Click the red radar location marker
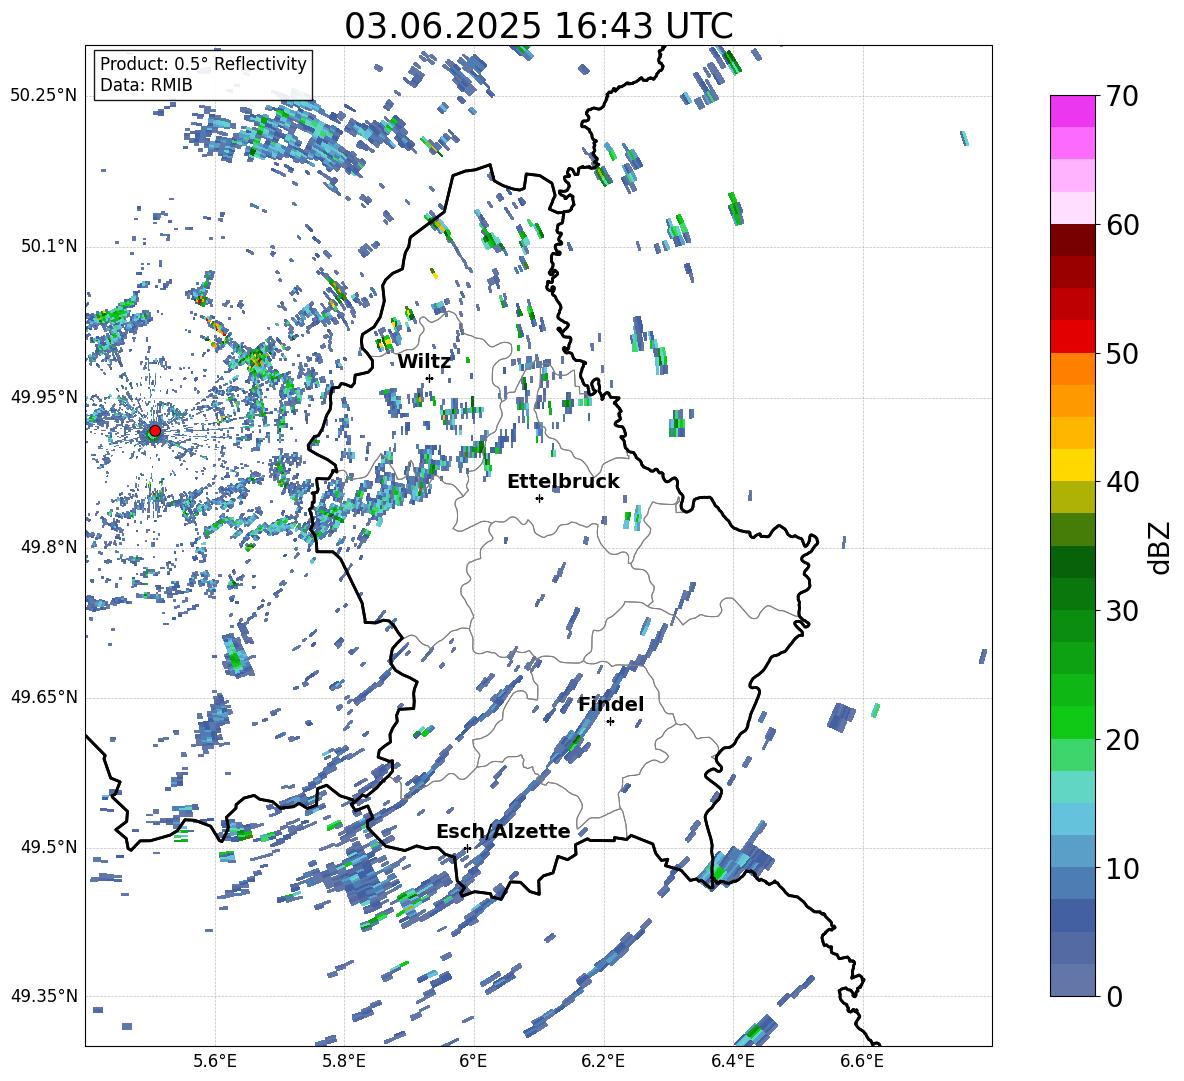This screenshot has height=1081, width=1184. (155, 431)
